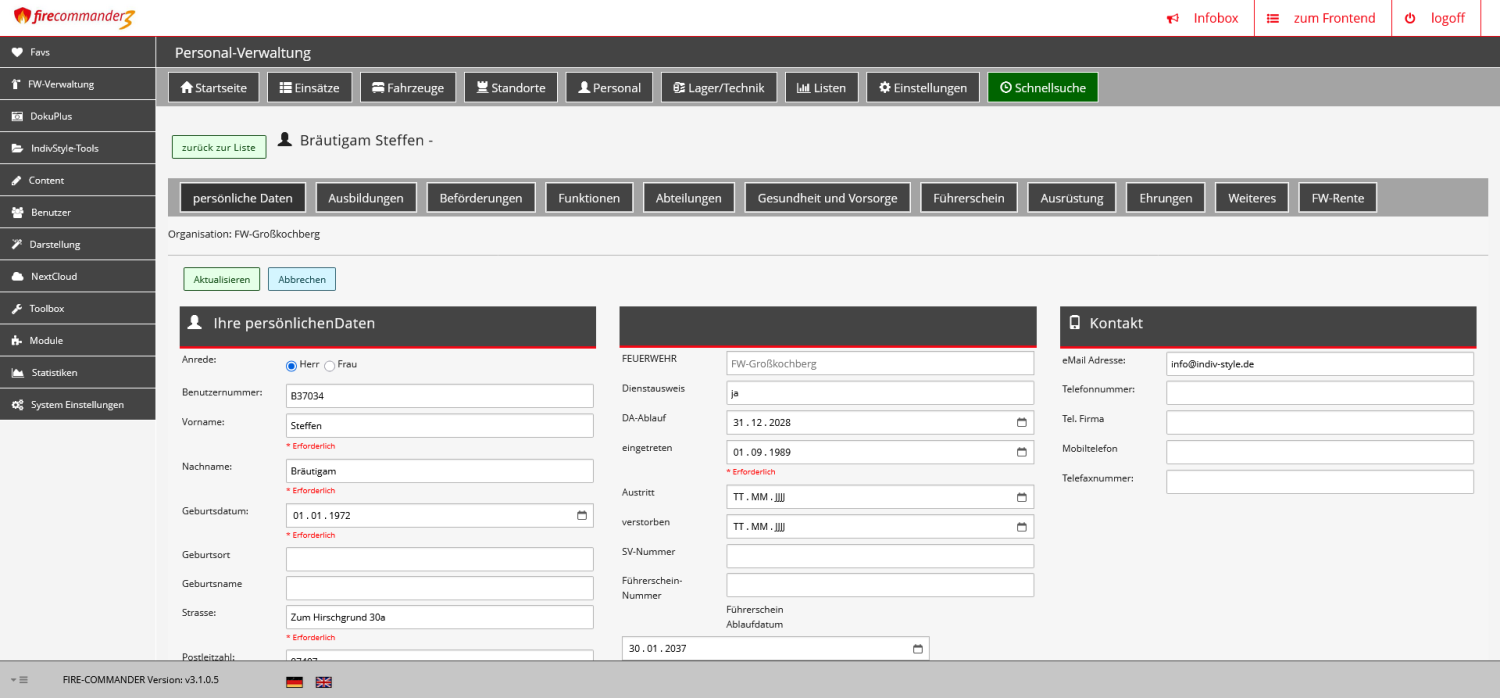Image resolution: width=1500 pixels, height=698 pixels.
Task: Open calendar picker for Geburtsdatum
Action: click(582, 516)
